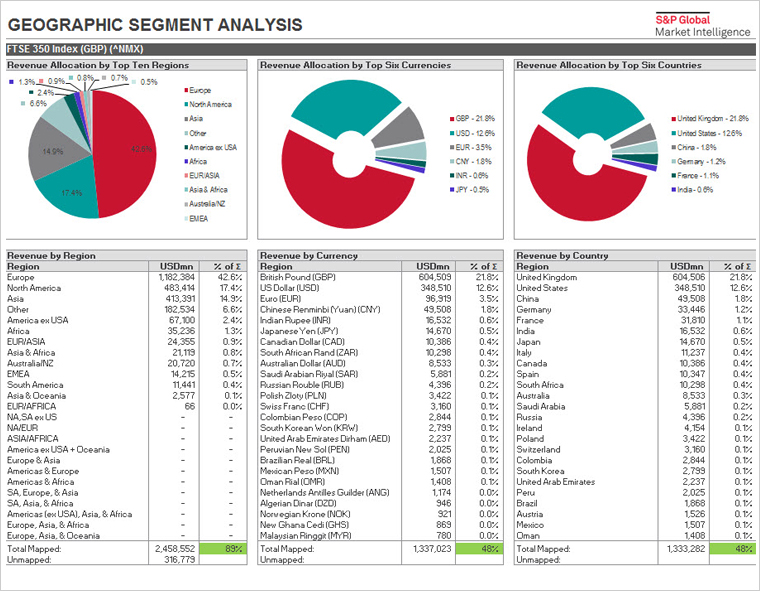
Task: Select the United Kingdom country row
Action: pyautogui.click(x=635, y=277)
